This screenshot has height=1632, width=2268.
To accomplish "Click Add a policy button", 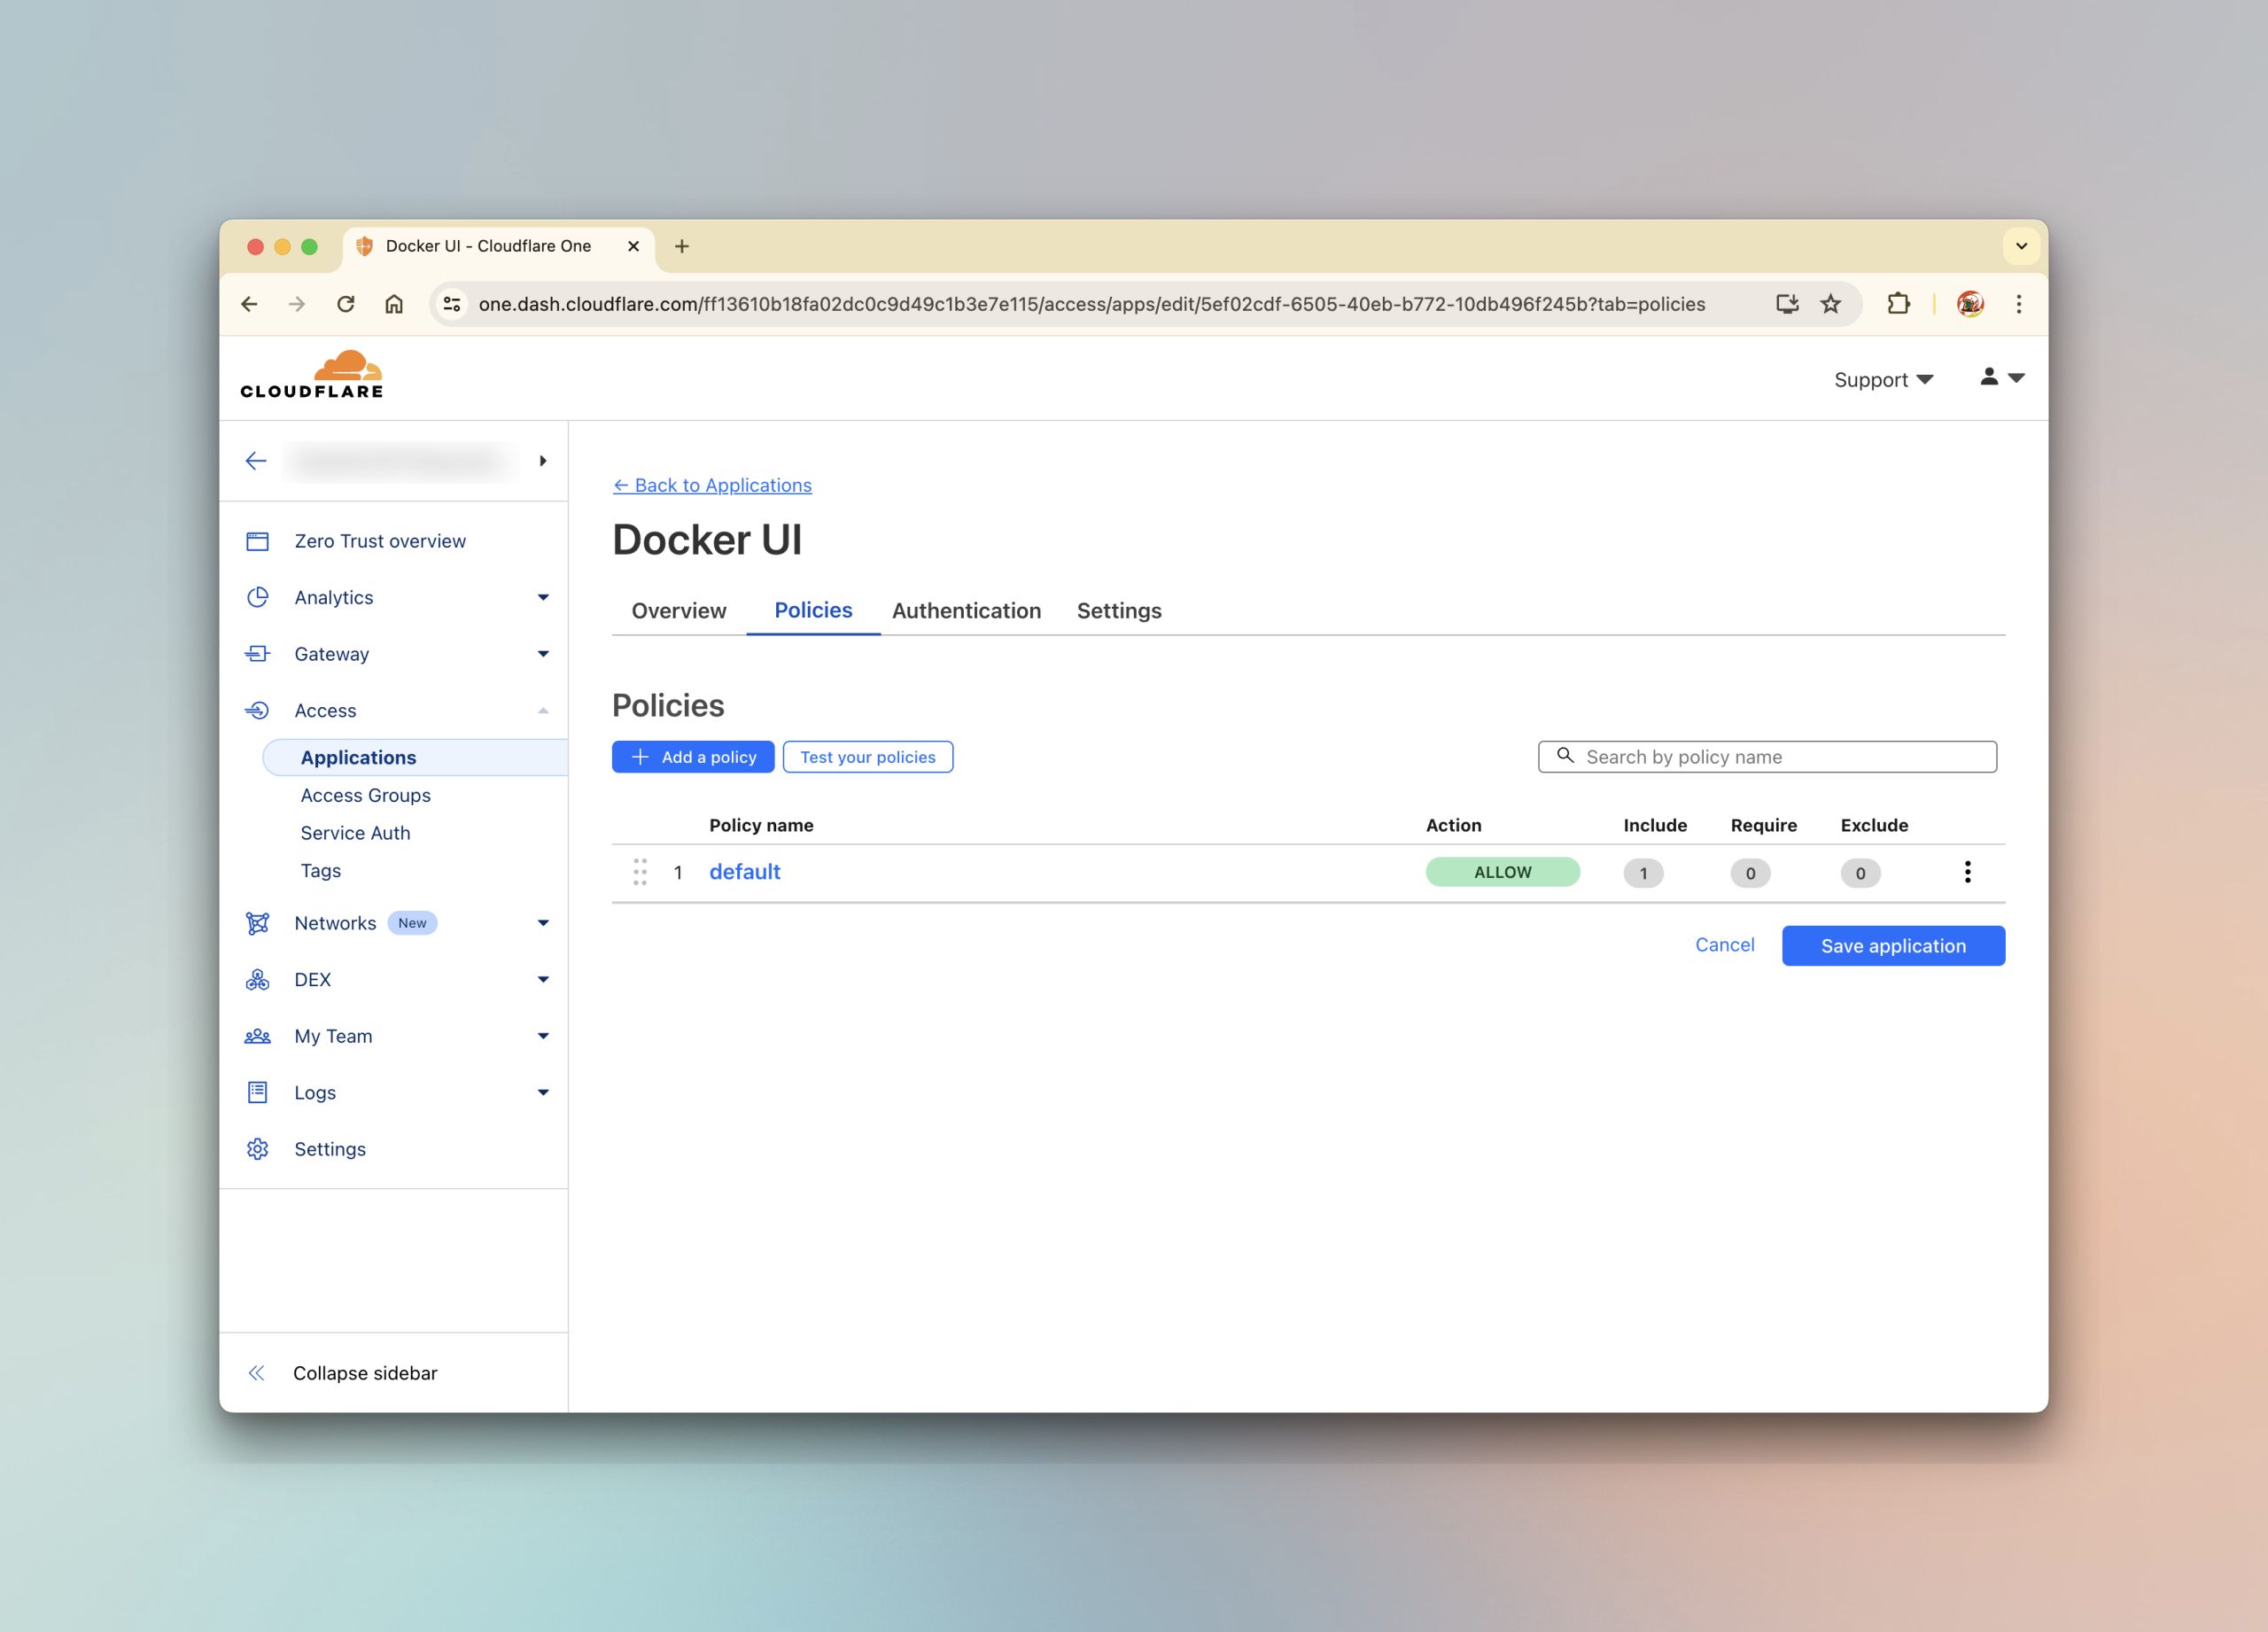I will click(x=693, y=757).
